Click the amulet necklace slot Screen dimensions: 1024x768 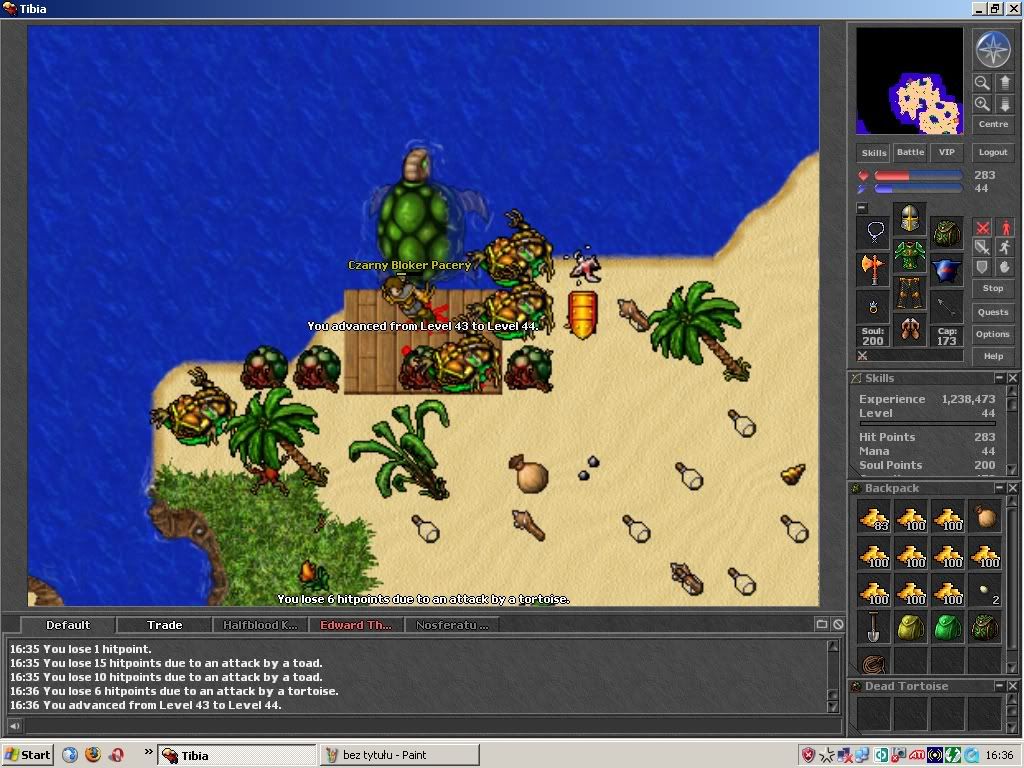tap(873, 232)
